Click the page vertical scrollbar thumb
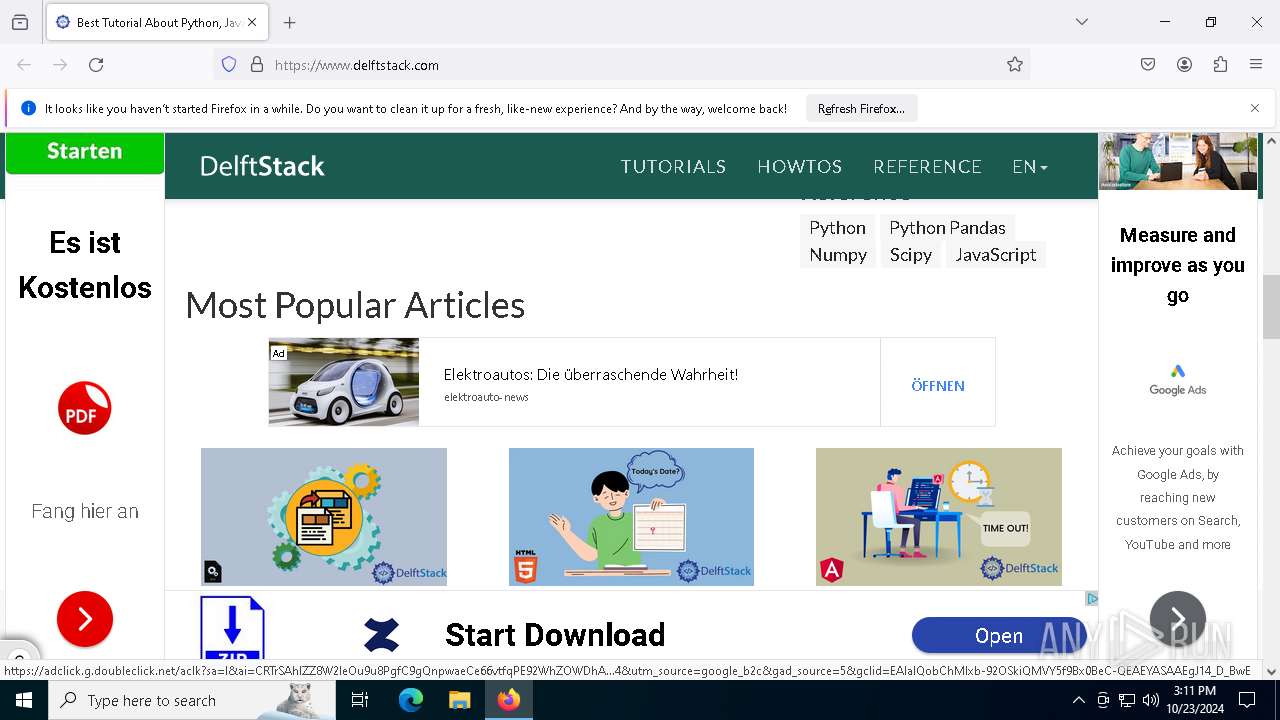The image size is (1280, 720). click(x=1271, y=306)
